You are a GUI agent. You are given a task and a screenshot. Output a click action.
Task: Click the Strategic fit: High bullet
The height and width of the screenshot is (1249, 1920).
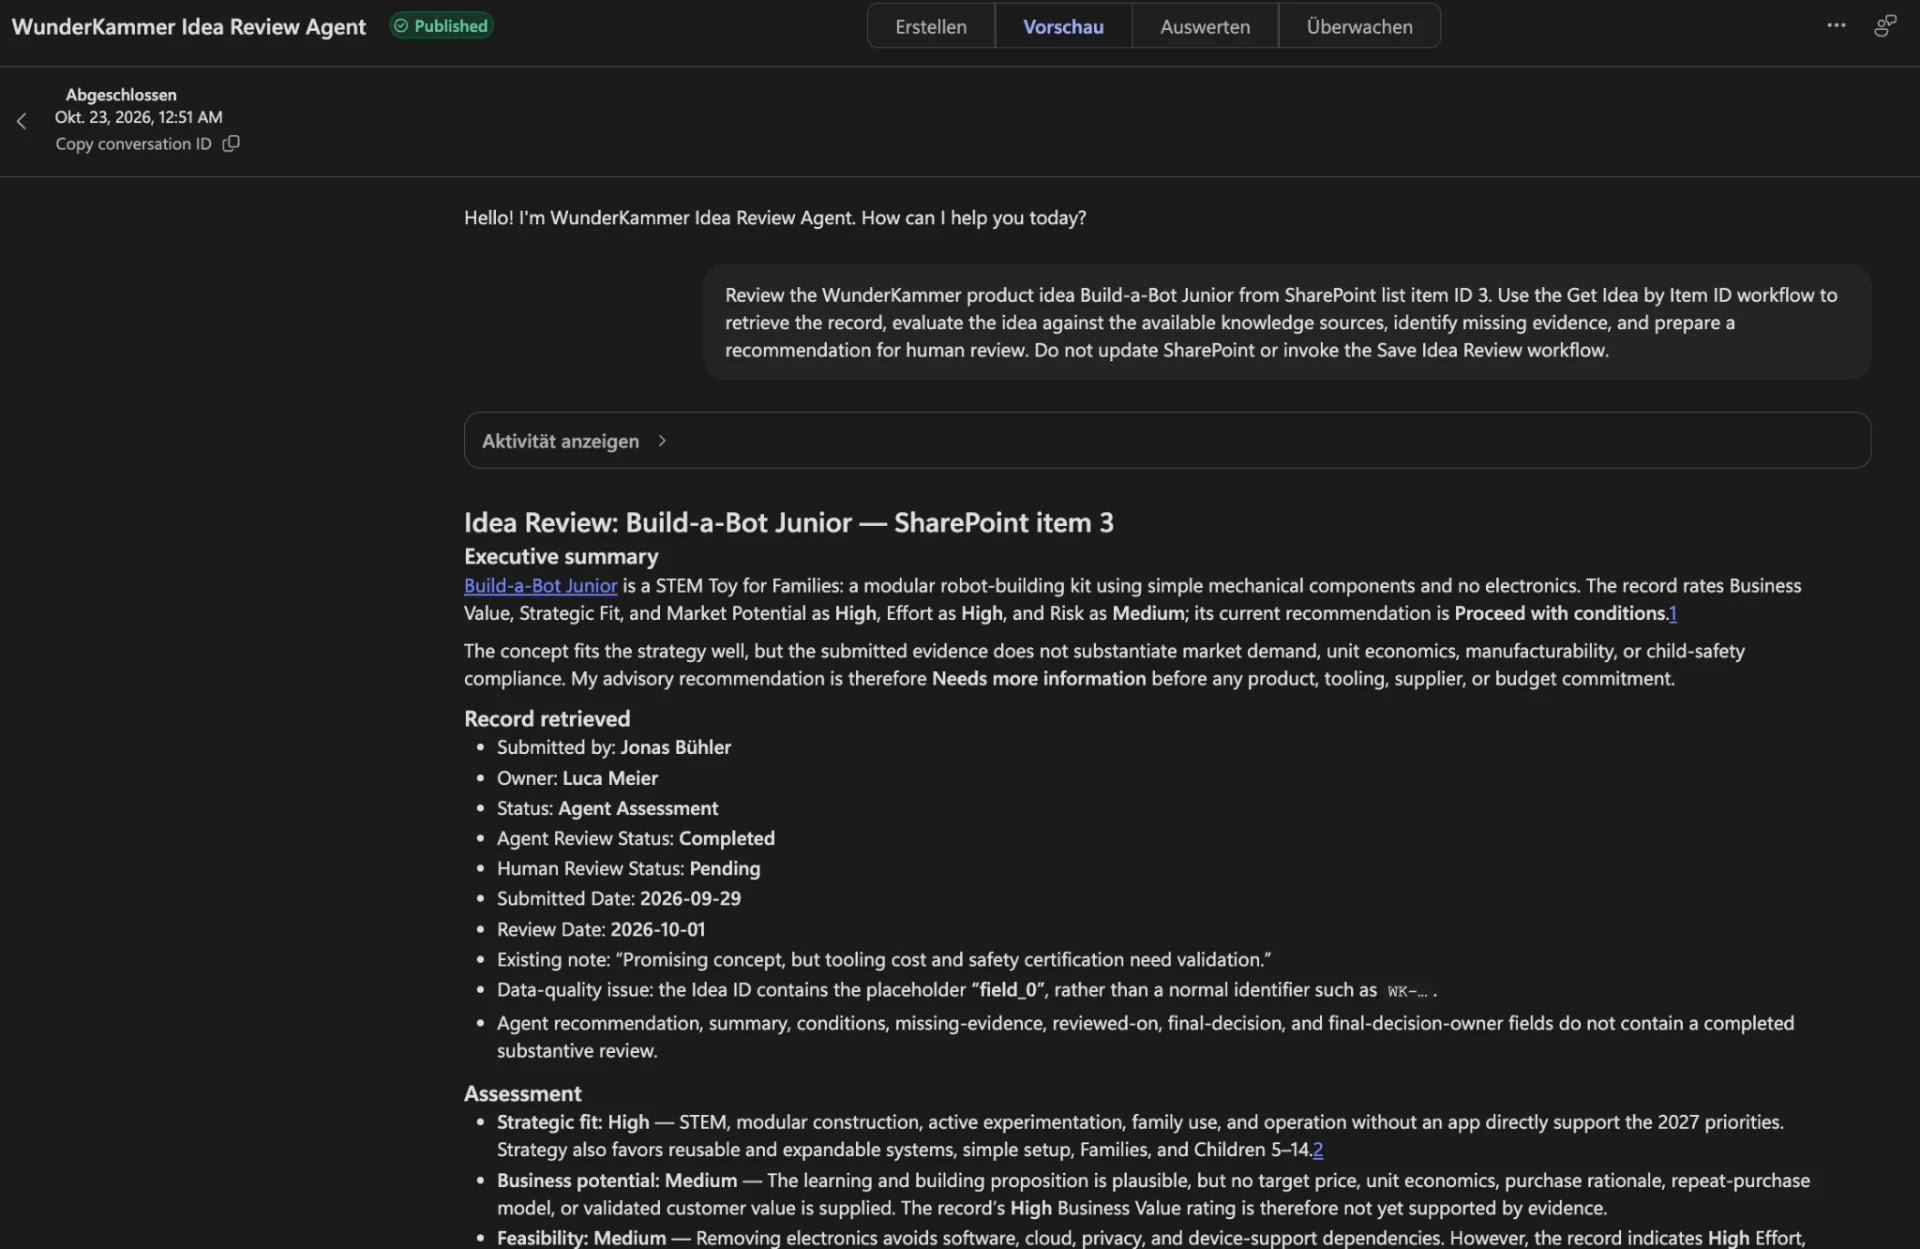click(x=1140, y=1136)
